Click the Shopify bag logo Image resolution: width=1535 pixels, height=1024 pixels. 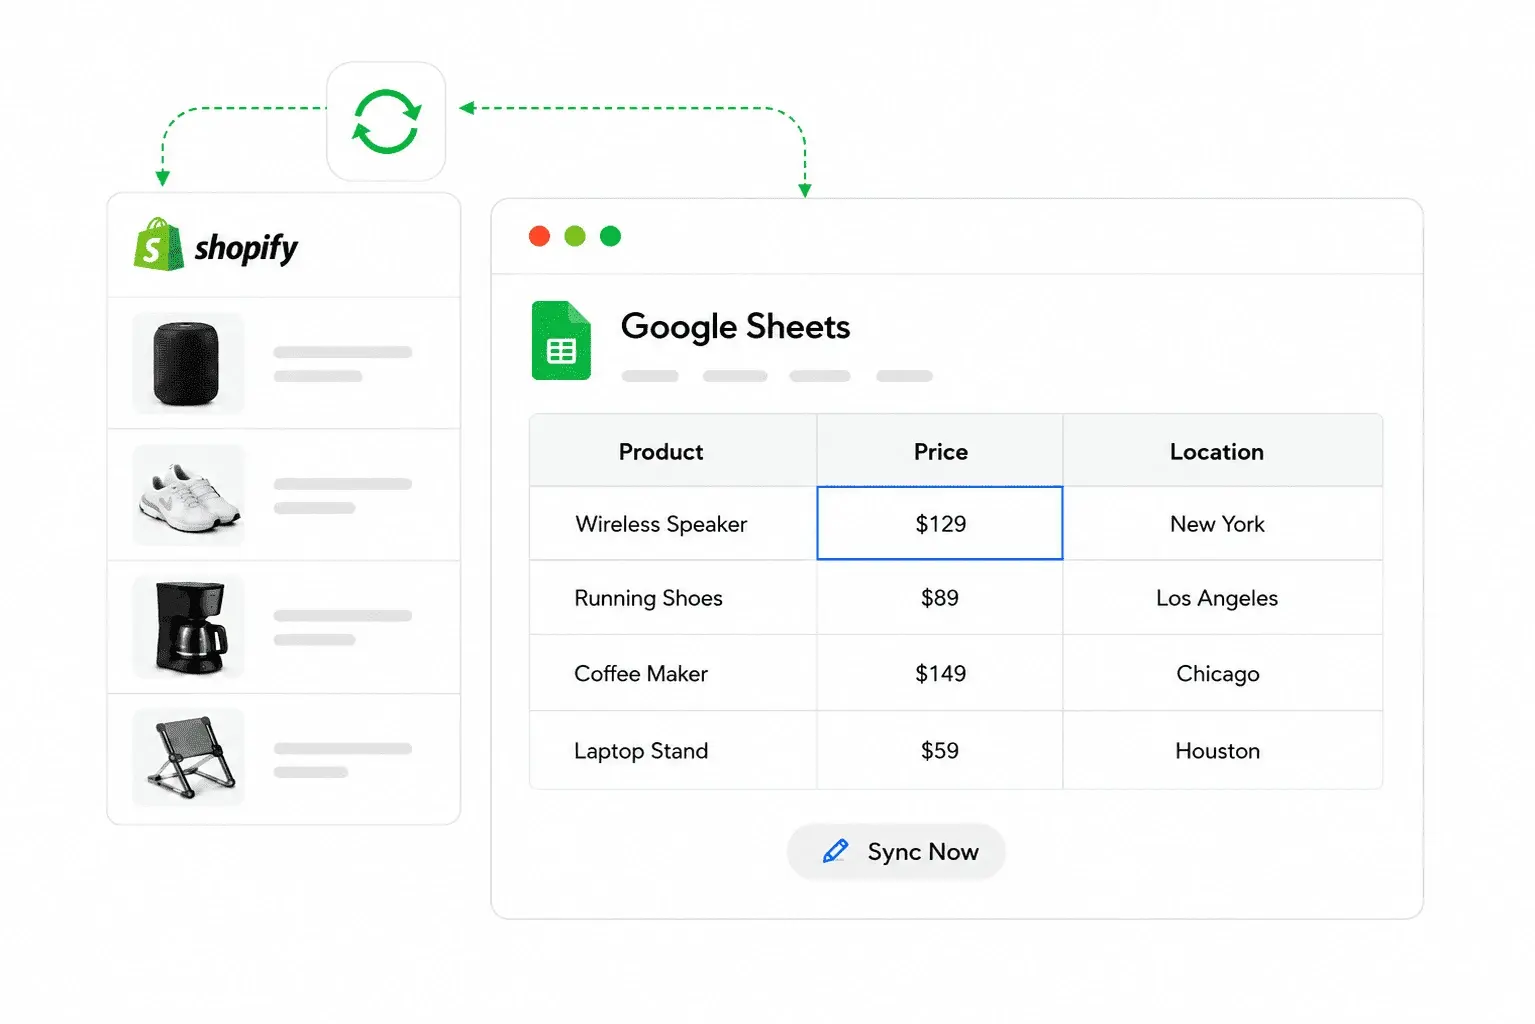coord(158,245)
